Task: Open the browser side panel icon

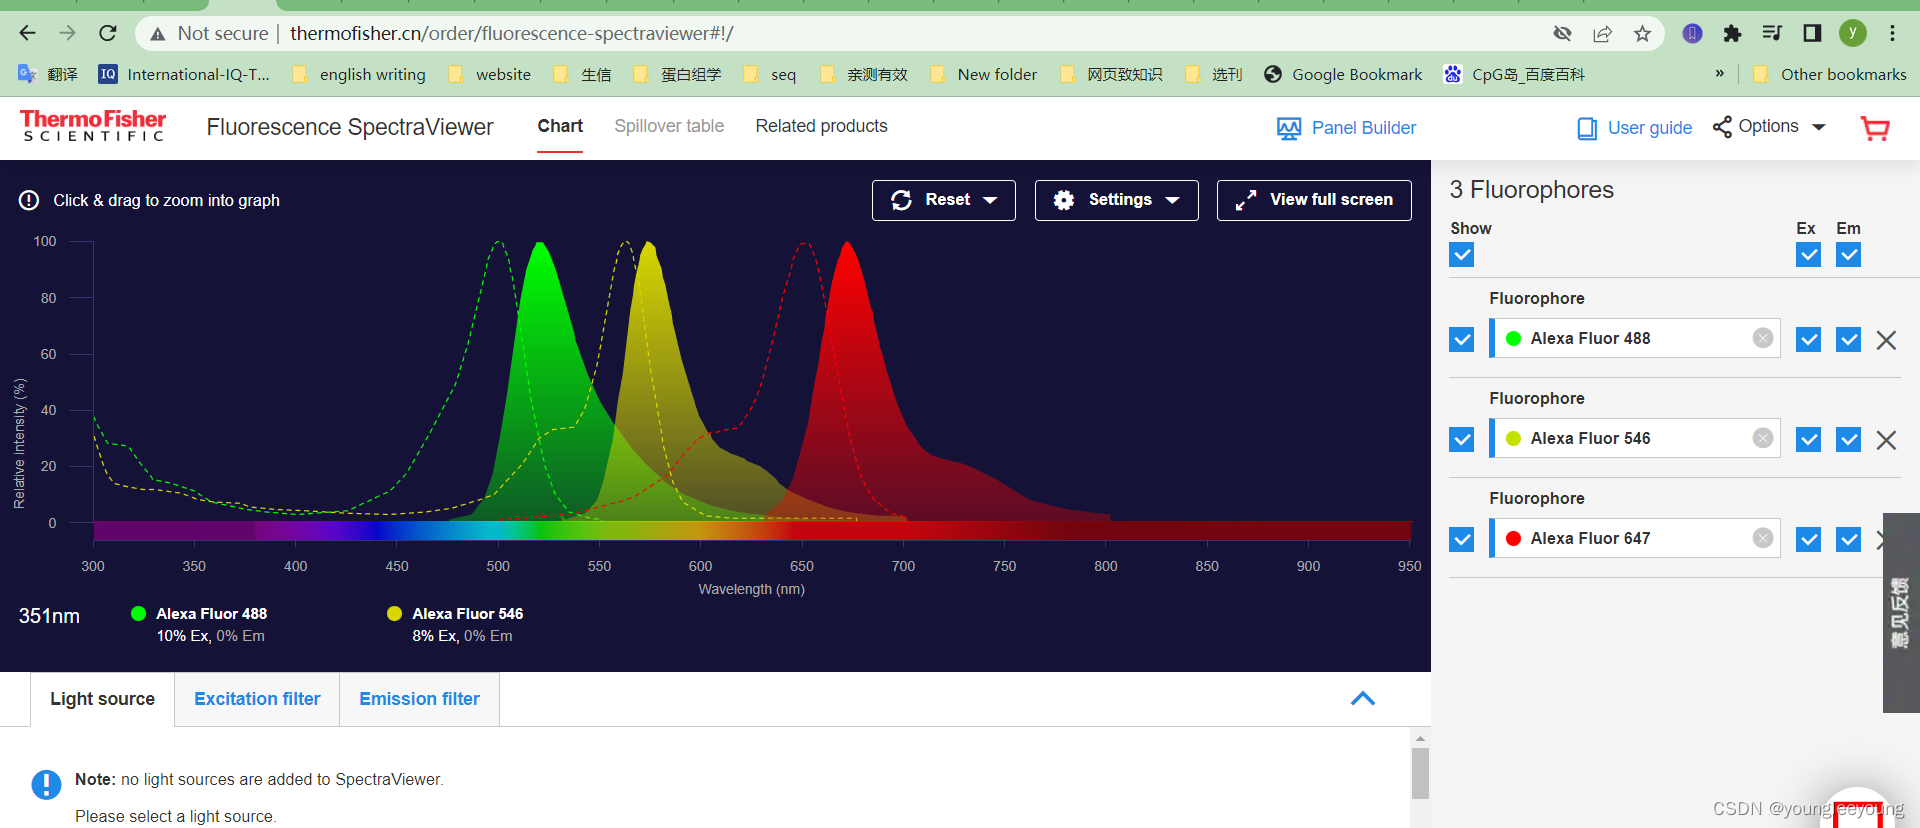Action: 1812,33
